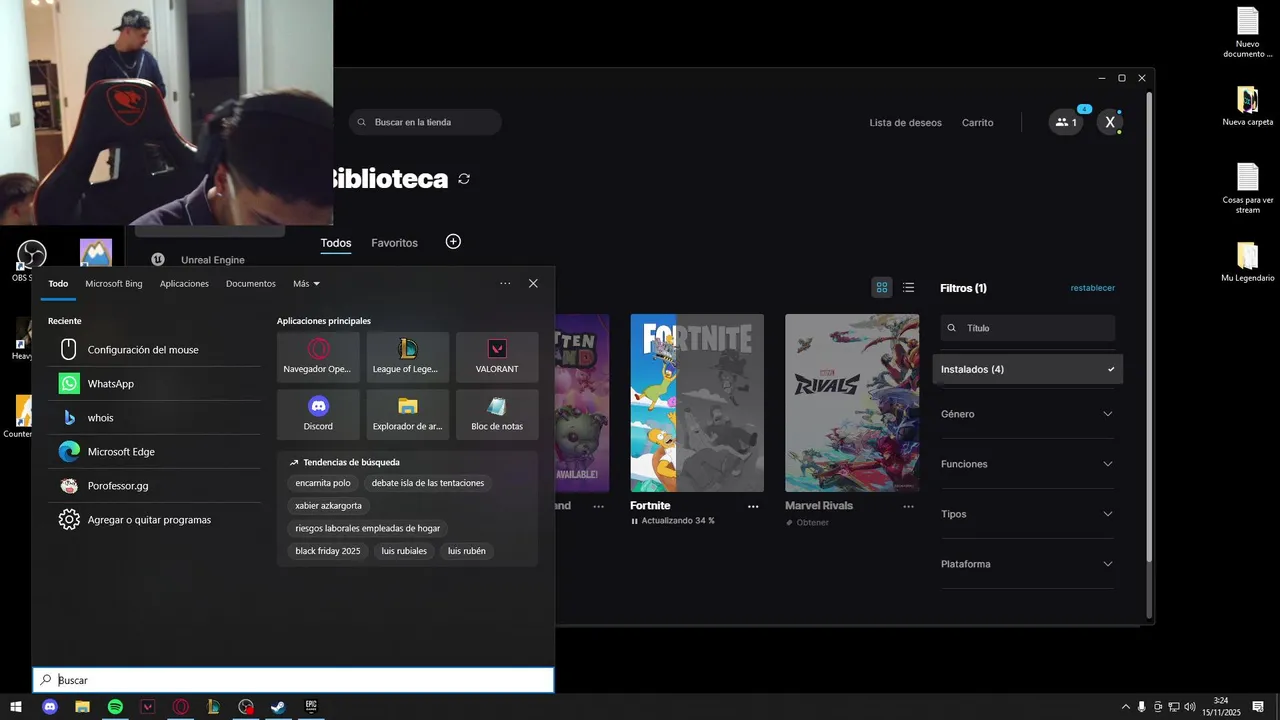Switch to Todos library tab
1280x720 pixels.
pyautogui.click(x=336, y=243)
